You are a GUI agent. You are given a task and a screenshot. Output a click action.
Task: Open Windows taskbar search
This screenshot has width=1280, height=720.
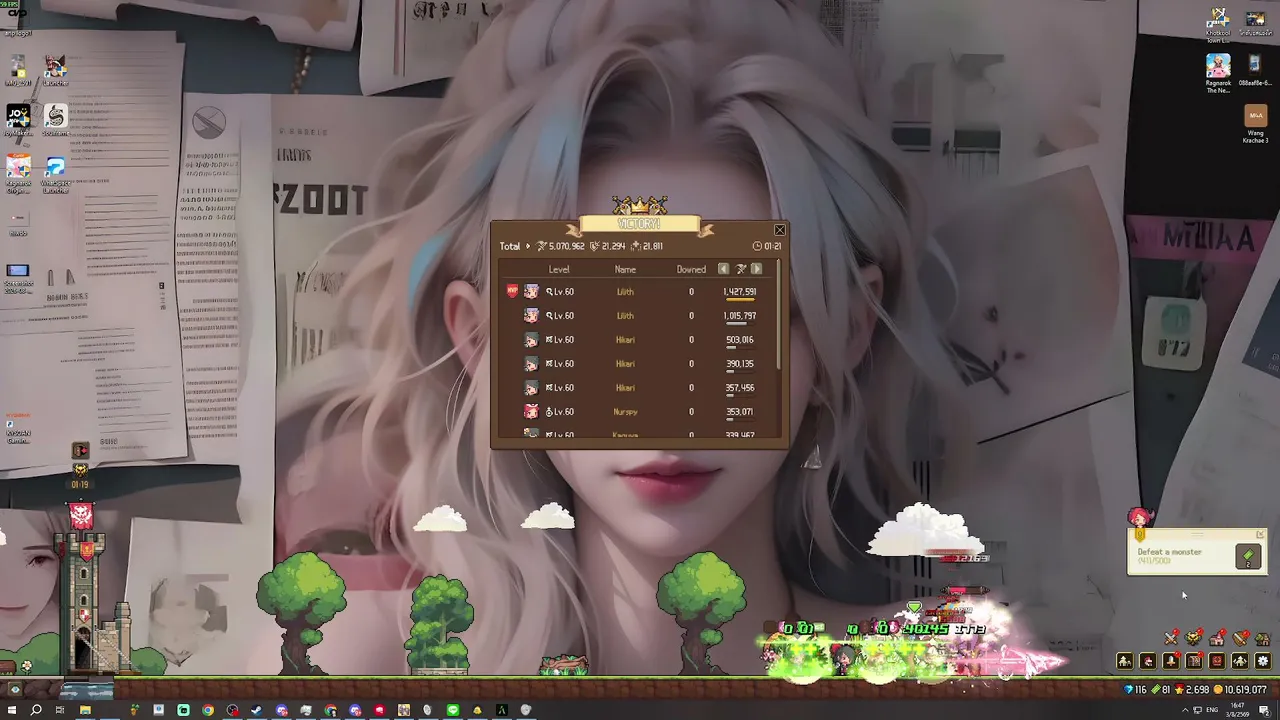[36, 710]
